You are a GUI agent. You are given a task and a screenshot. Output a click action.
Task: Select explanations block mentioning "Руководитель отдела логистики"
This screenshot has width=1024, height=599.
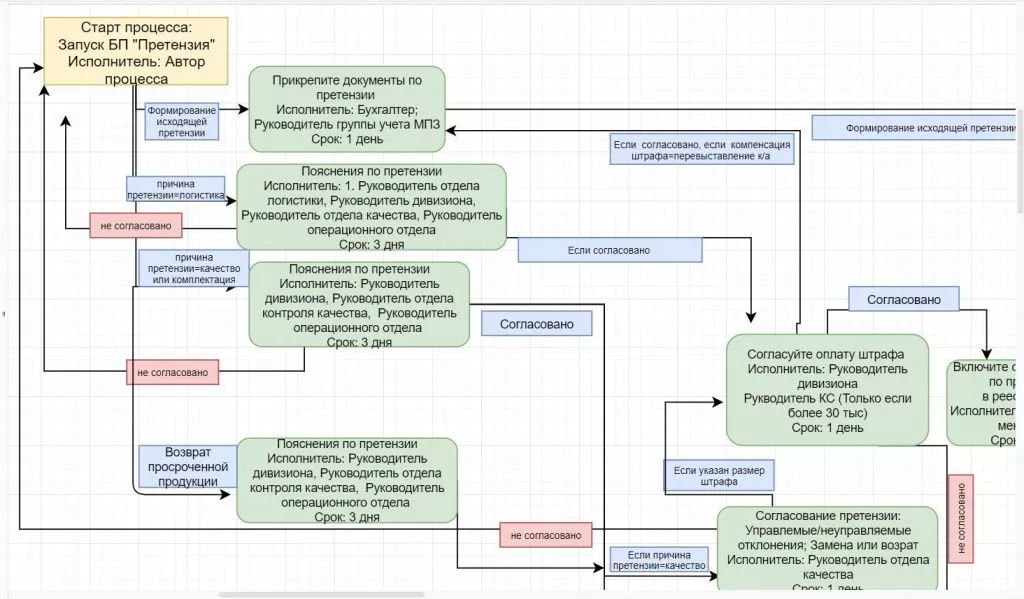pyautogui.click(x=371, y=207)
